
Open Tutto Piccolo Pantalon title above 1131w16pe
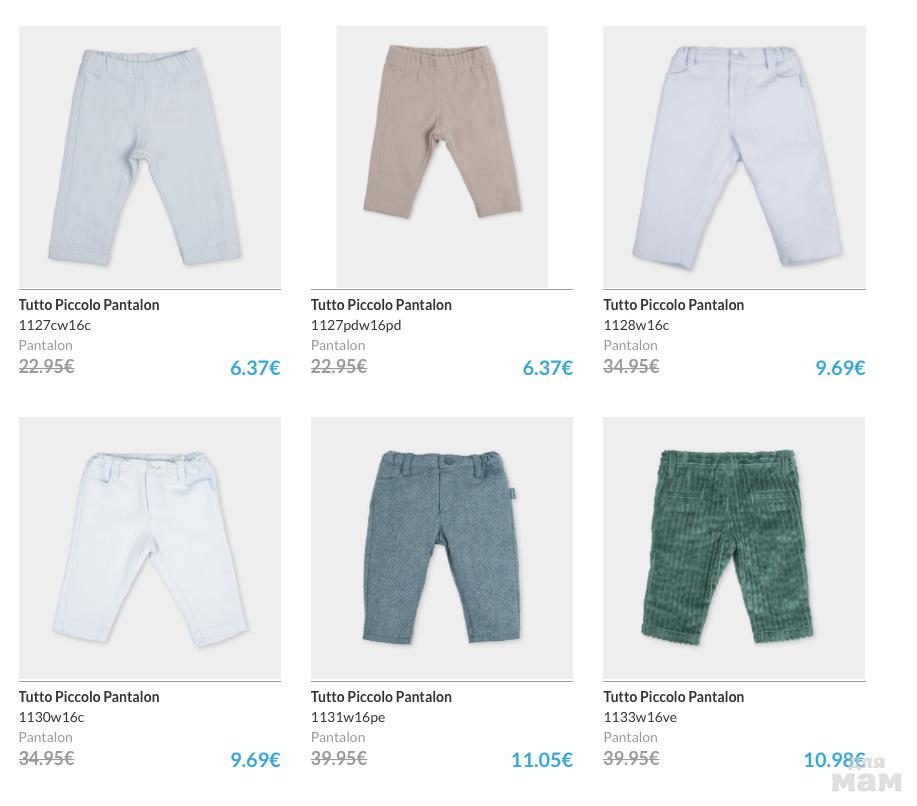pyautogui.click(x=381, y=697)
